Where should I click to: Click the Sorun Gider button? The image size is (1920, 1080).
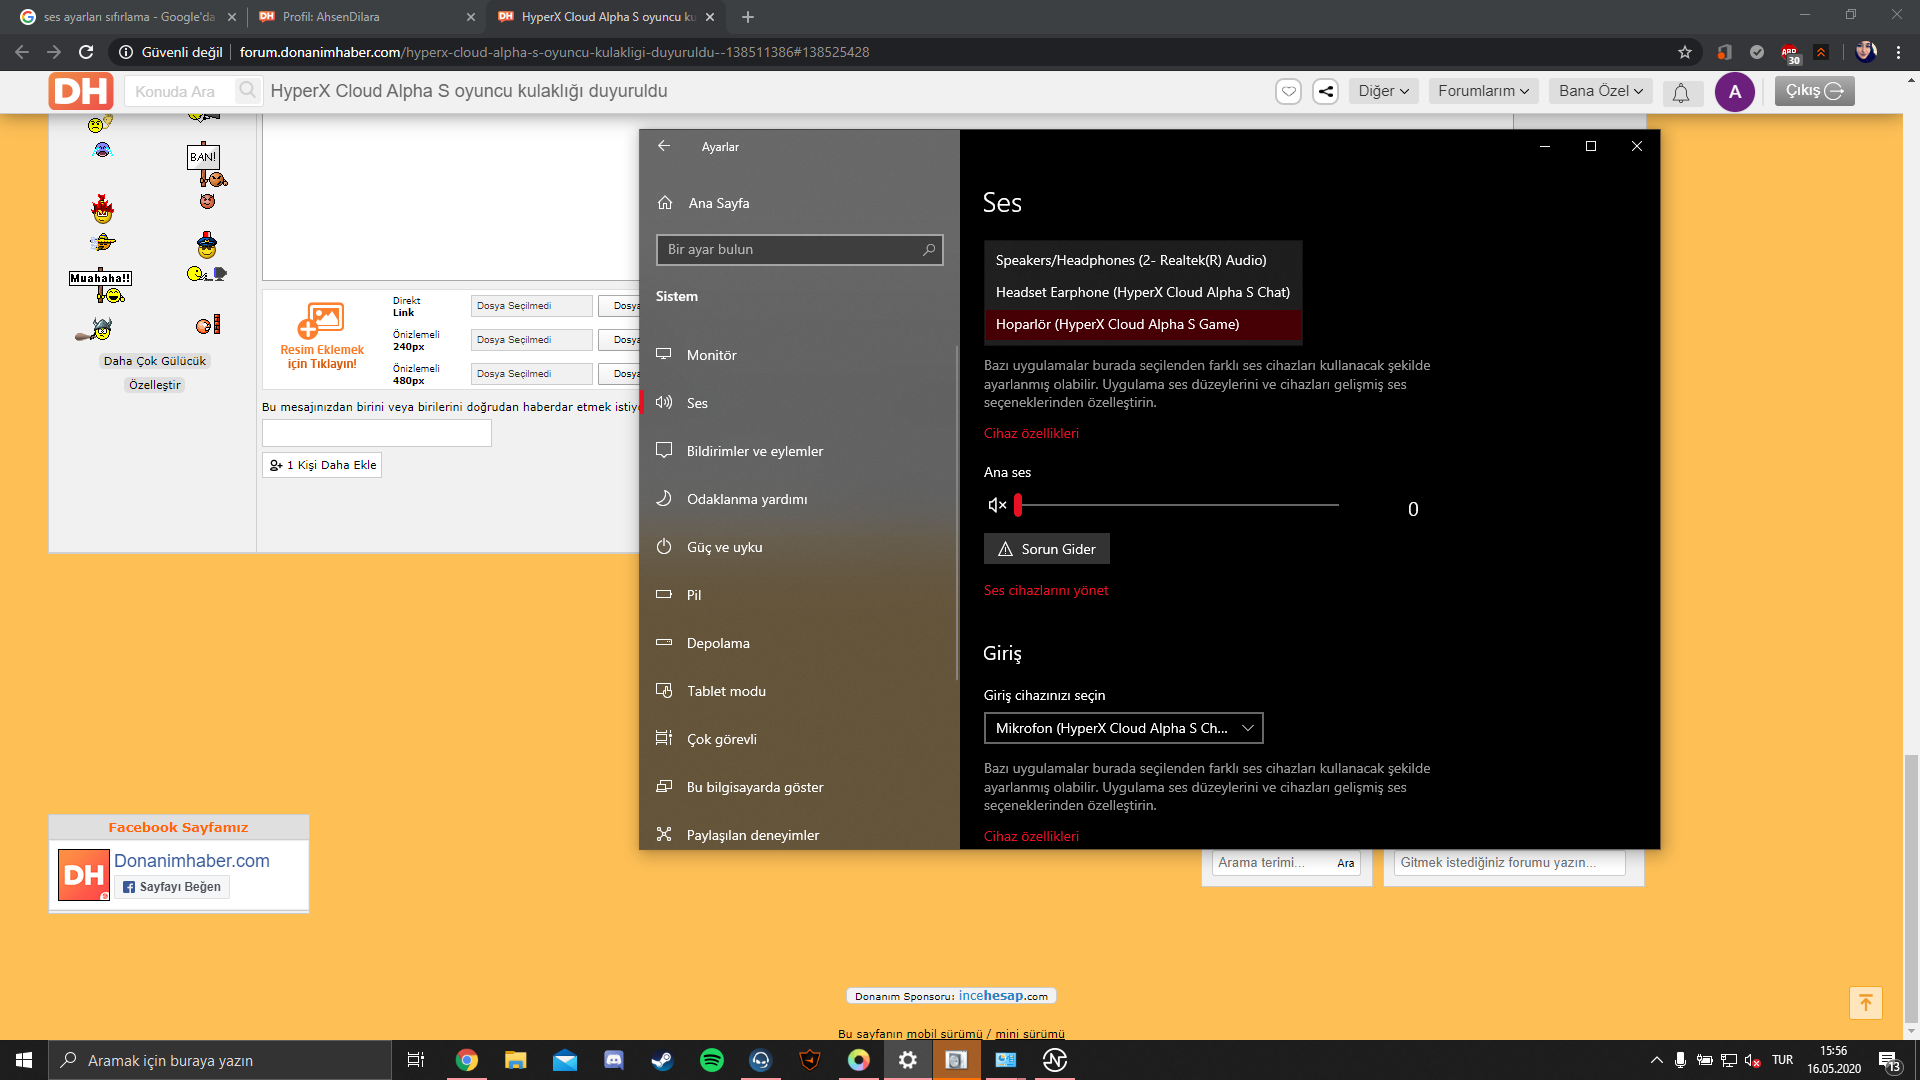(1046, 549)
